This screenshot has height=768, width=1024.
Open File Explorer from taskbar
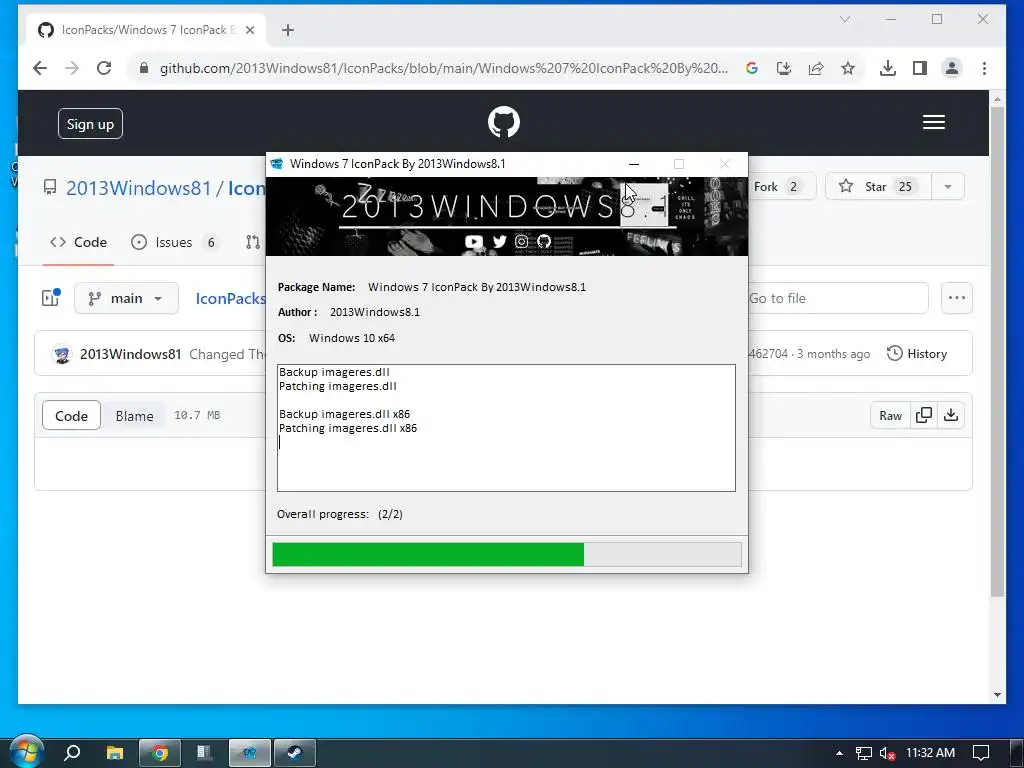[x=115, y=753]
